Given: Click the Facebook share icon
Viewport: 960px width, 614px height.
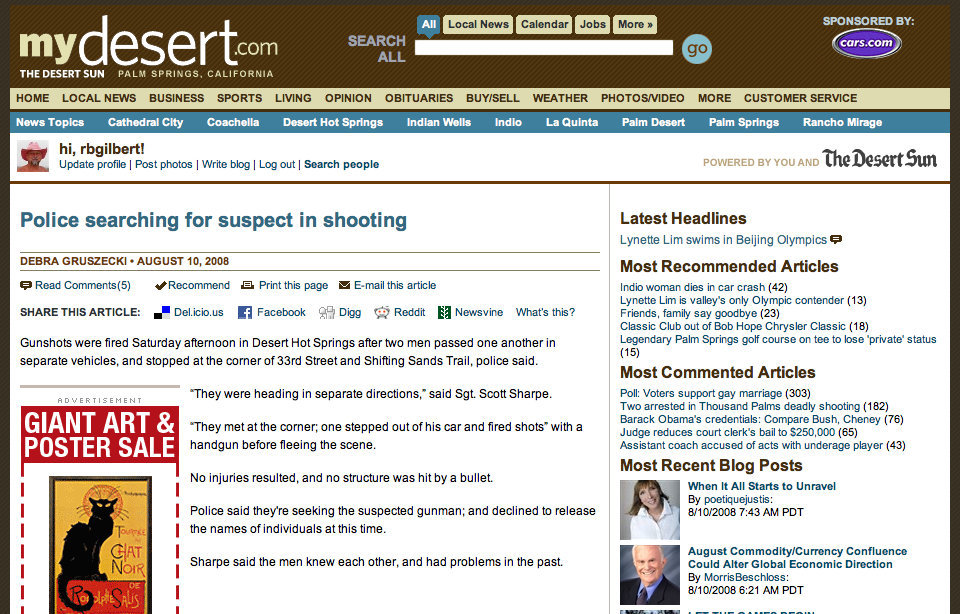Looking at the screenshot, I should [245, 312].
